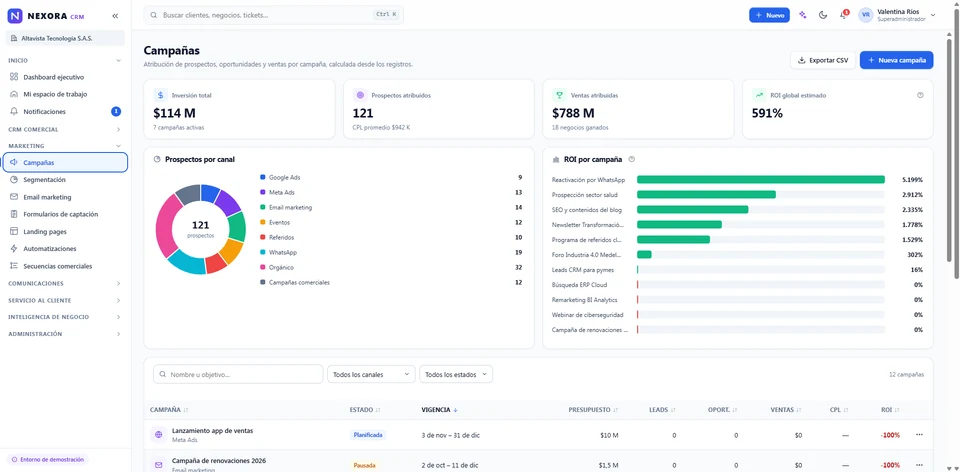Open the Todos los estados dropdown
Image resolution: width=960 pixels, height=472 pixels.
point(456,374)
